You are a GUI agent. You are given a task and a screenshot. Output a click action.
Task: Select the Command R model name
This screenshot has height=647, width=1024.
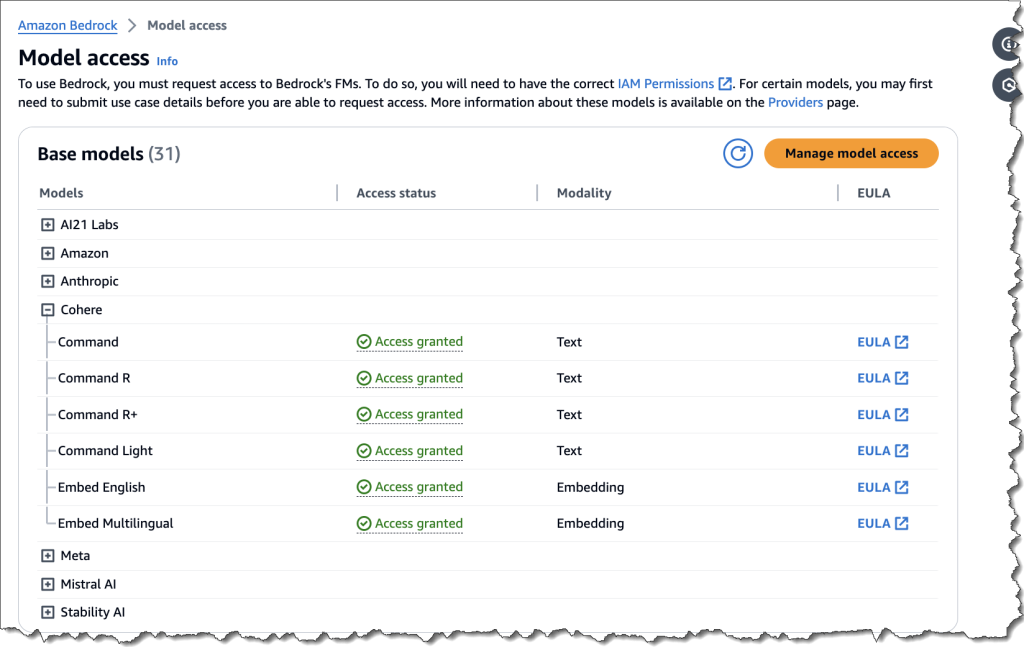(x=94, y=378)
